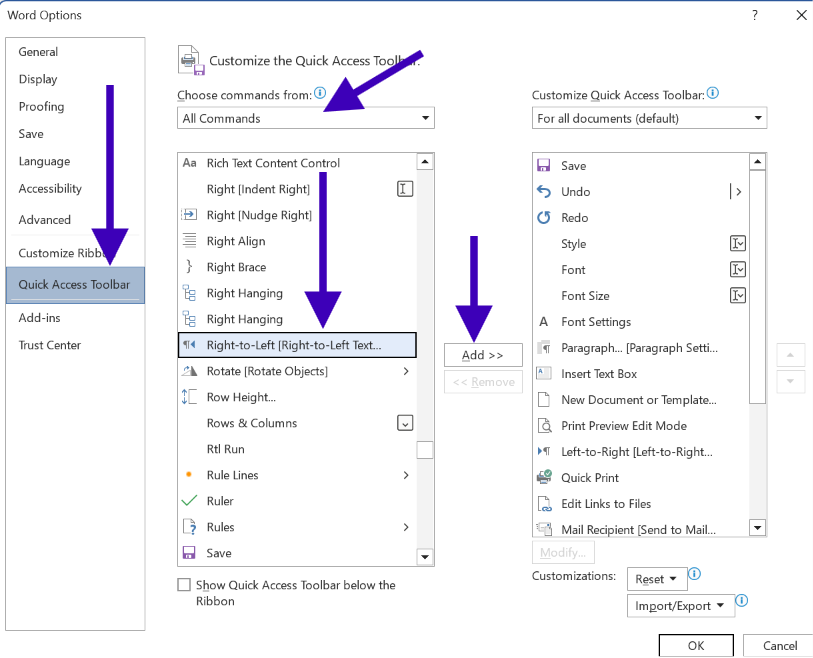
Task: Open the Reset dropdown button
Action: [657, 579]
